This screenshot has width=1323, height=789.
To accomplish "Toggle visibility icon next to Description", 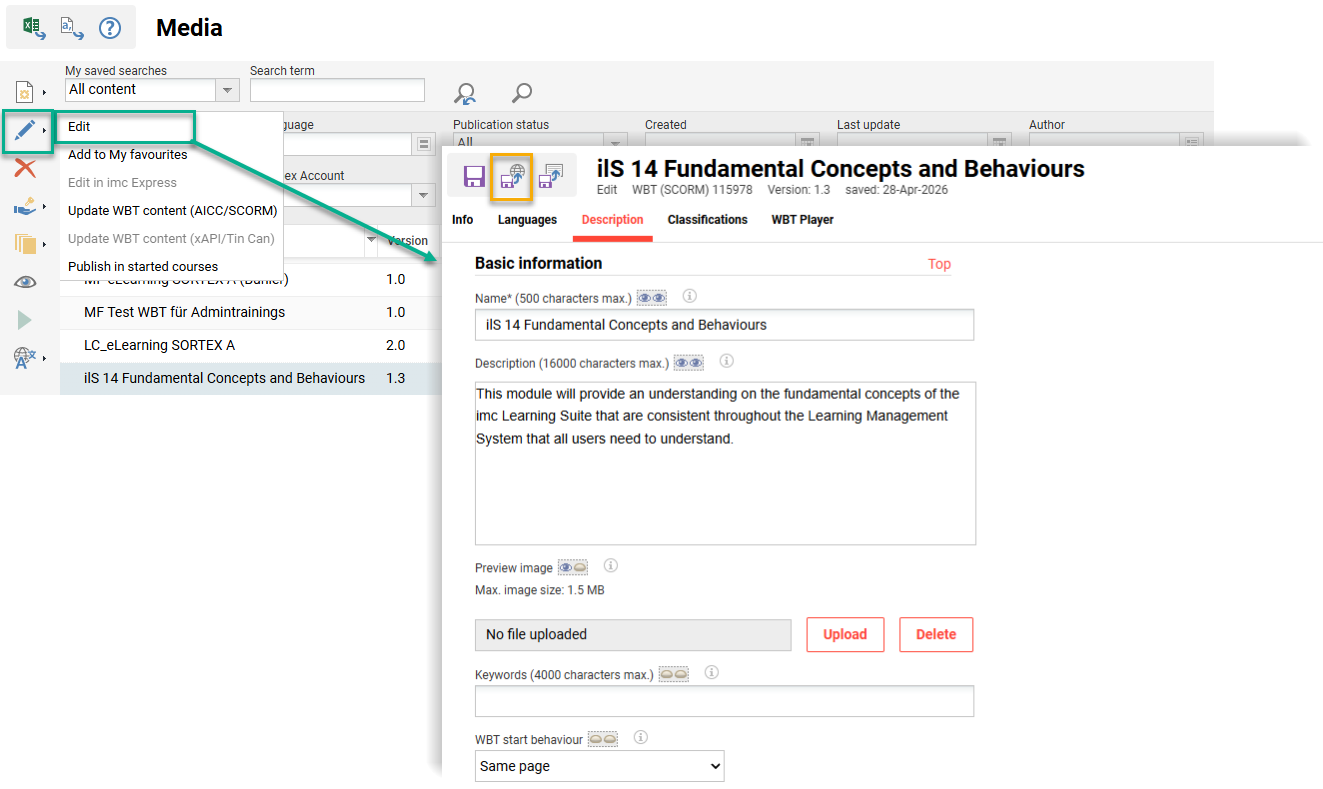I will point(687,361).
